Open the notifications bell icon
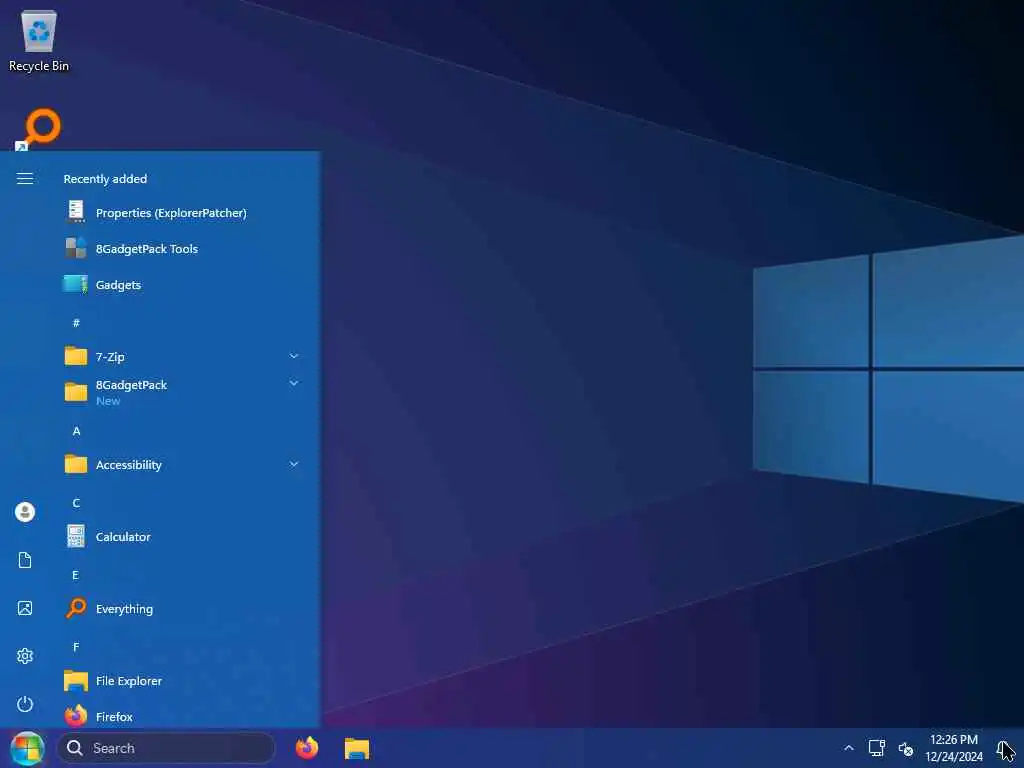Screen dimensions: 1024x768 1004,748
